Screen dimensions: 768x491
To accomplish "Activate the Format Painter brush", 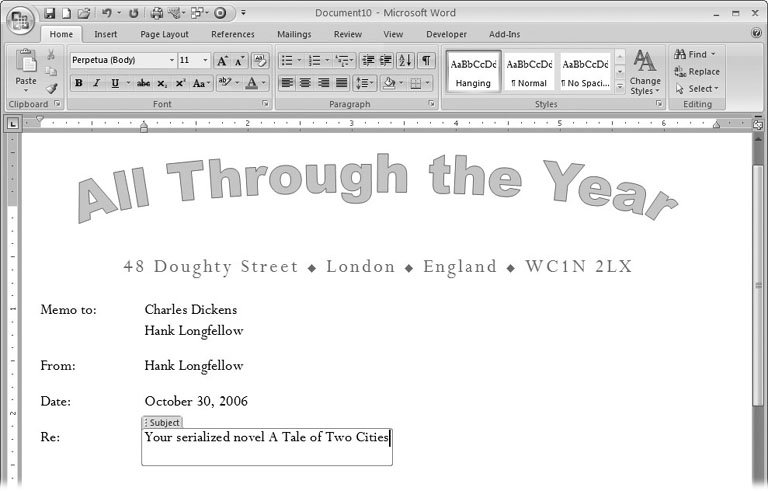I will coord(51,89).
